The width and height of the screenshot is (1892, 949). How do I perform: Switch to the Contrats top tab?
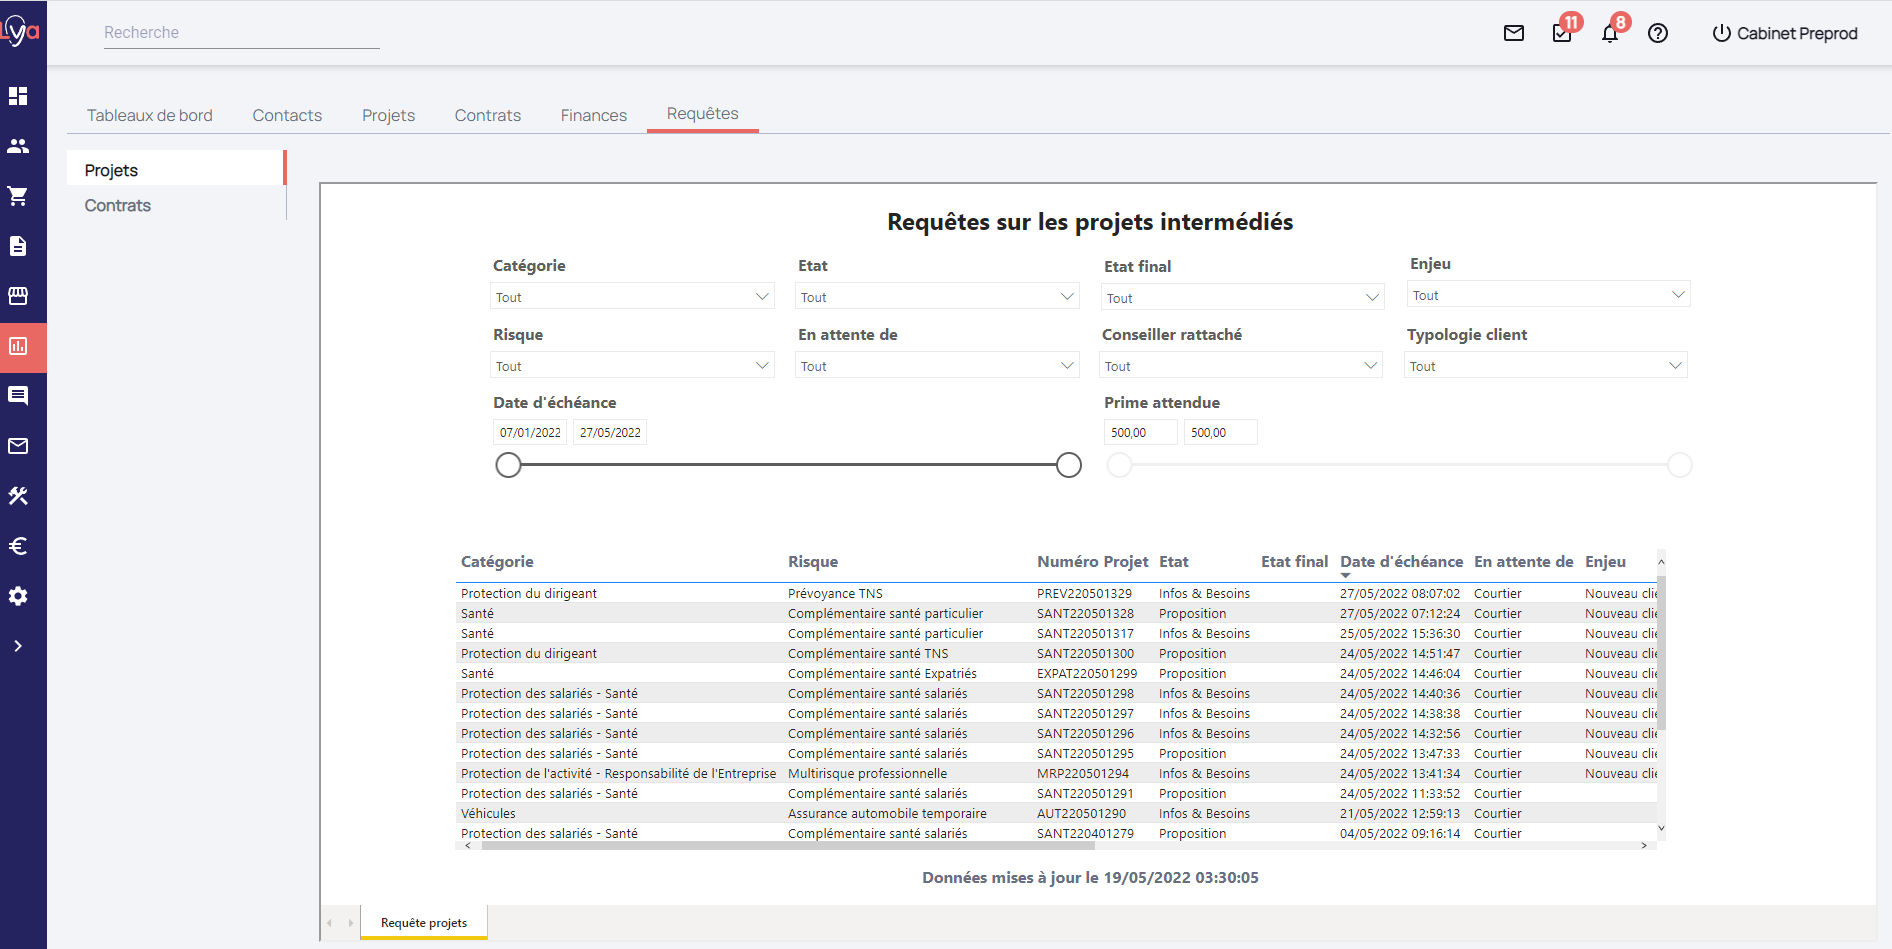(487, 116)
